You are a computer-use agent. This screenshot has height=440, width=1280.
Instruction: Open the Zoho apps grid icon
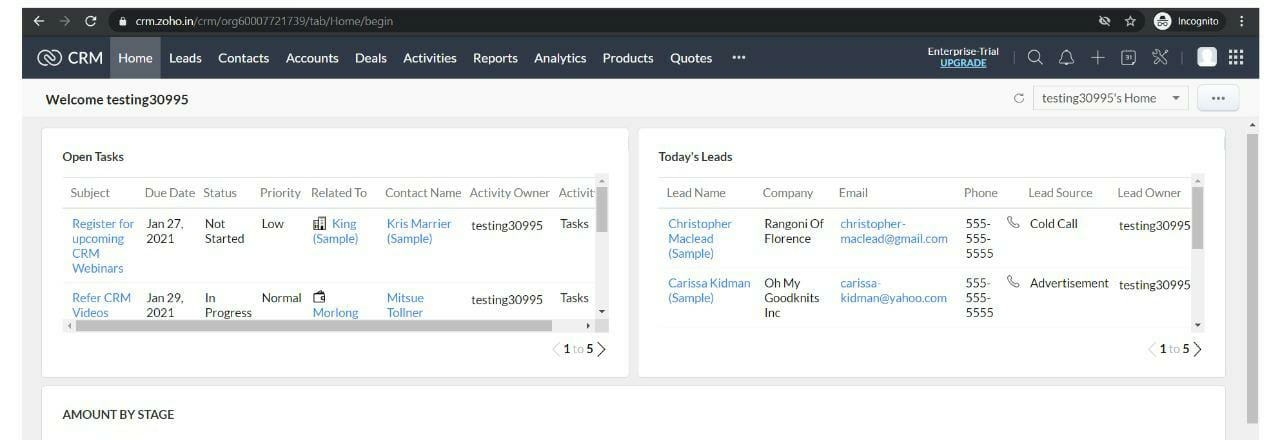click(x=1236, y=58)
